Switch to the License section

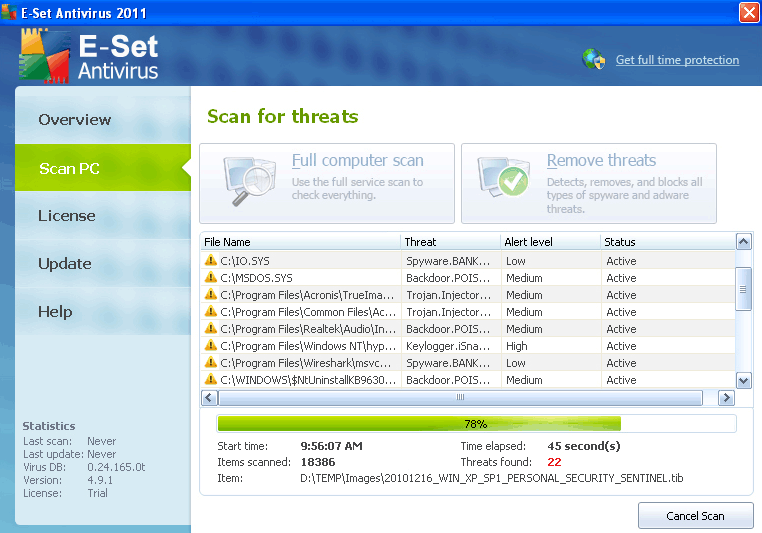tap(67, 216)
